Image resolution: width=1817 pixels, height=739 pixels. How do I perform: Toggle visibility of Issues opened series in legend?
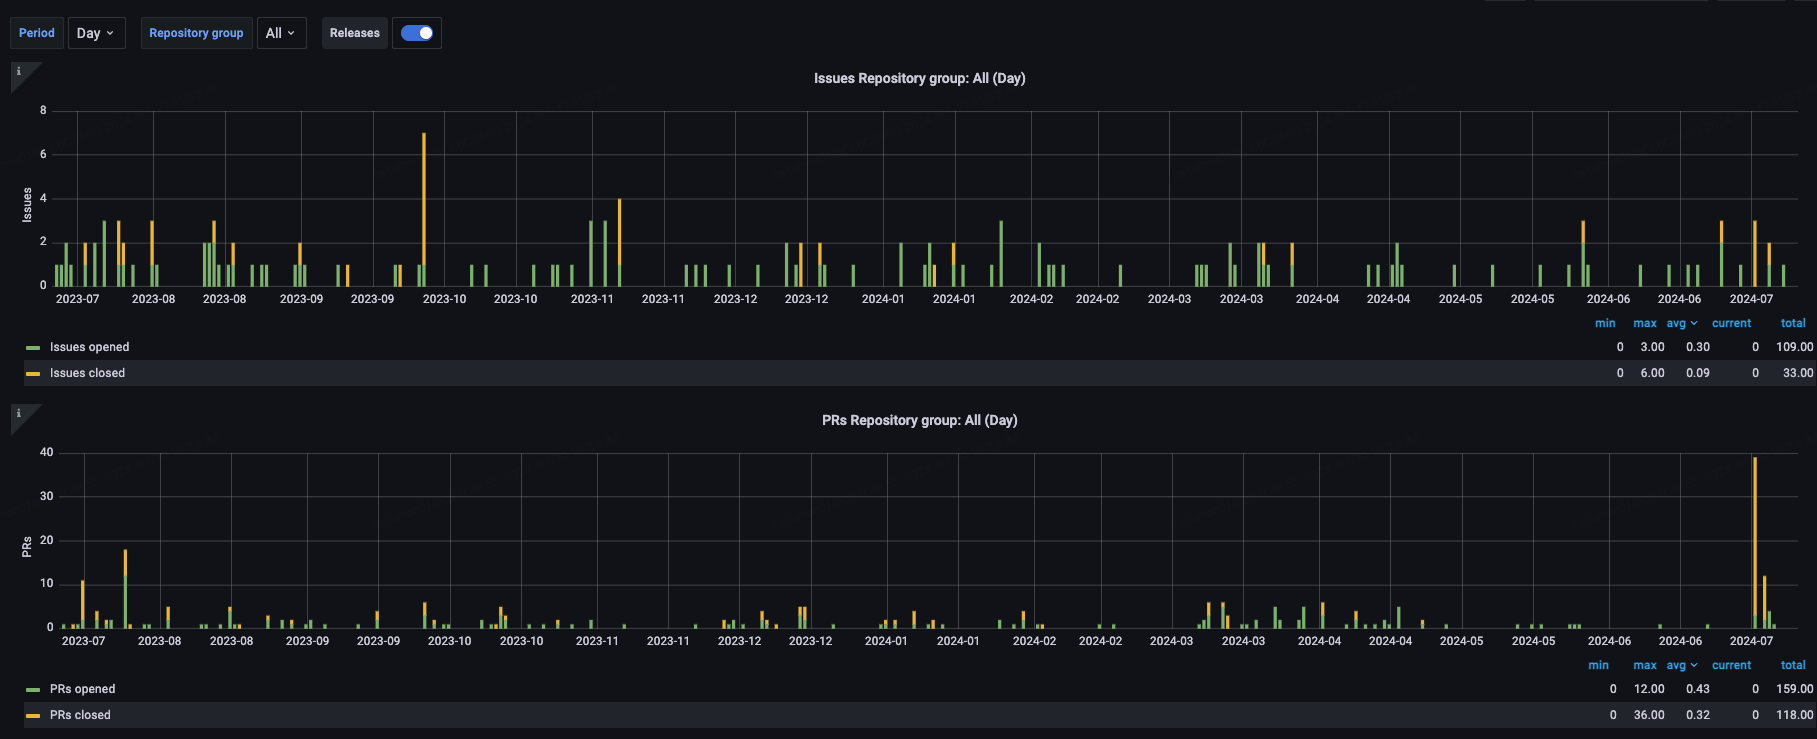89,347
